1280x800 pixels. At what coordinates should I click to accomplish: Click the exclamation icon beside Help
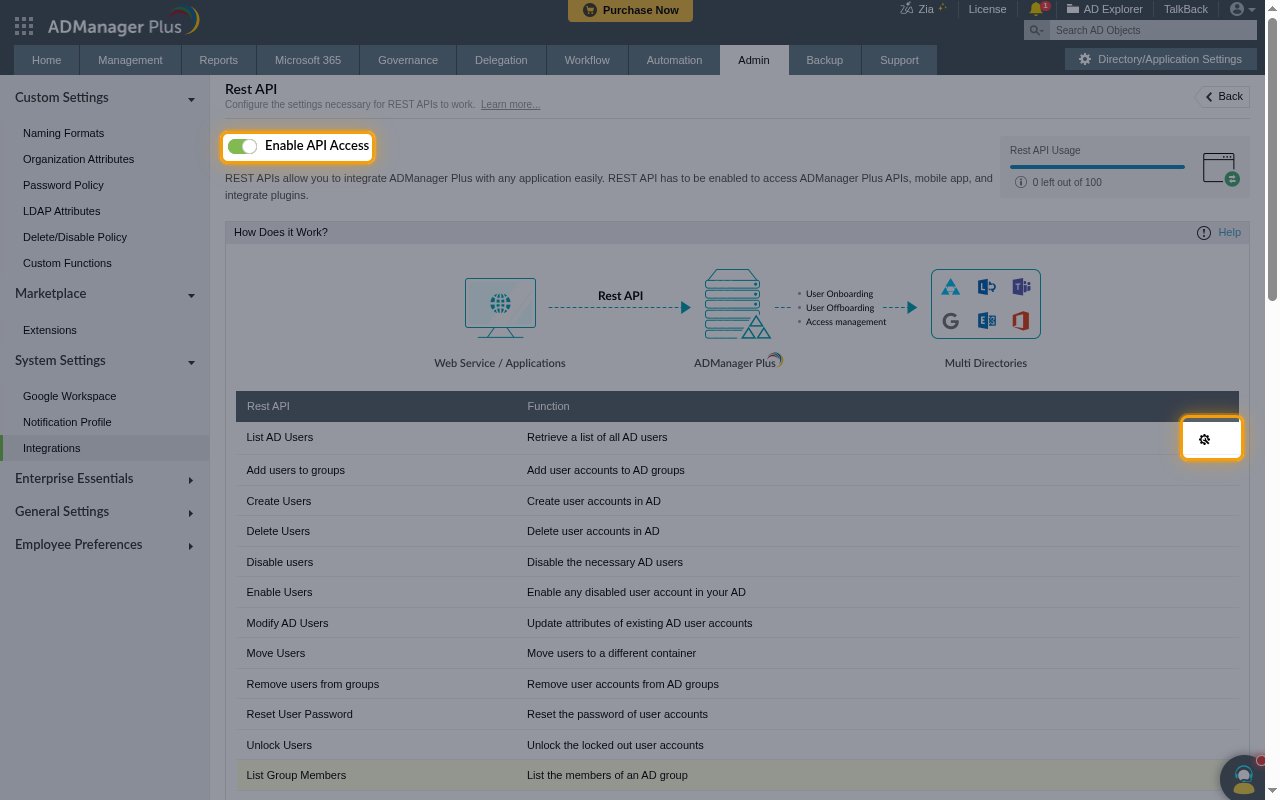click(x=1204, y=233)
